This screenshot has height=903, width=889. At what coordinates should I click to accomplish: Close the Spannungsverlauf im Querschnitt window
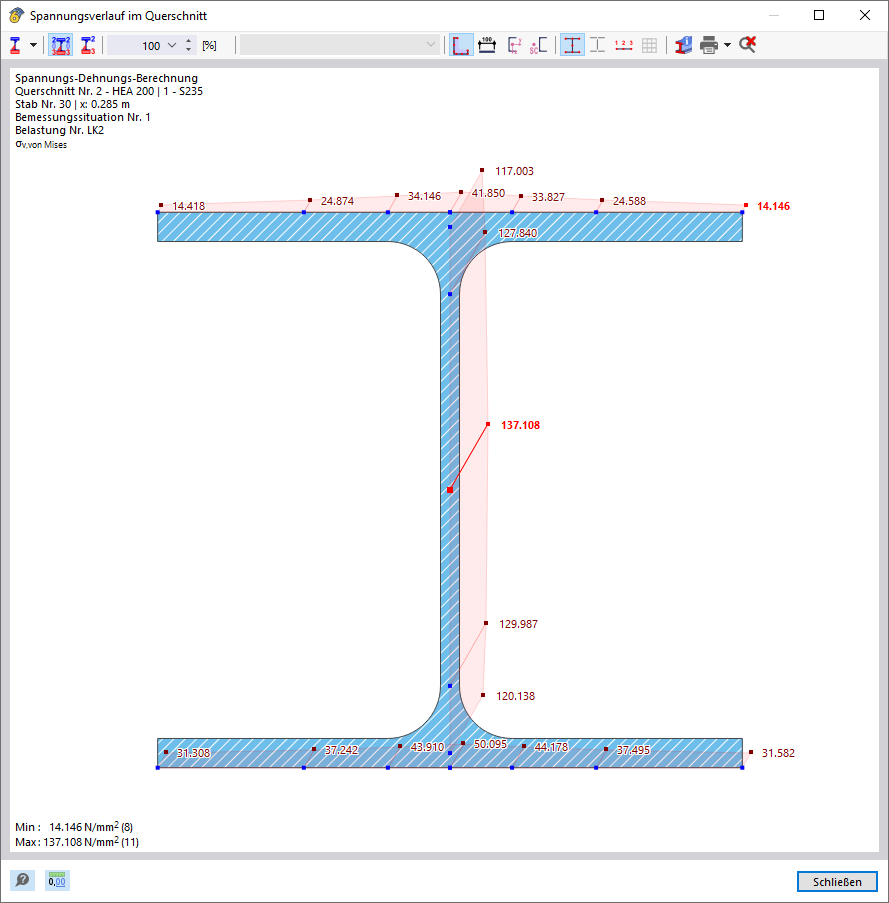(x=865, y=16)
